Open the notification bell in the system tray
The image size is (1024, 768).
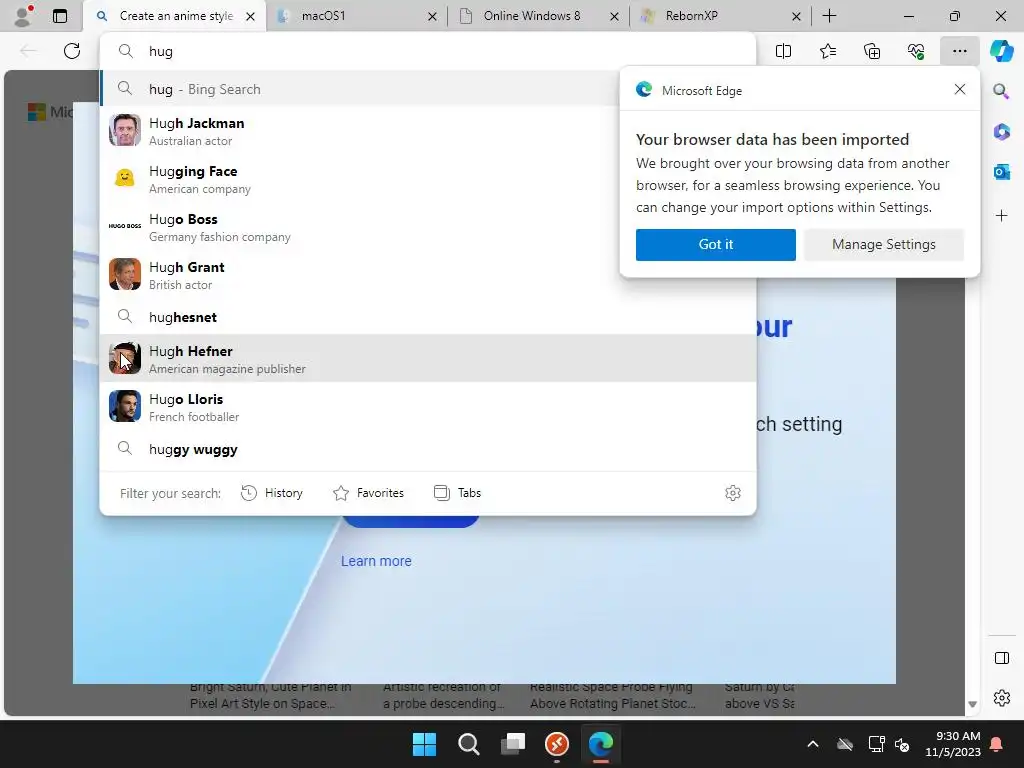(997, 744)
